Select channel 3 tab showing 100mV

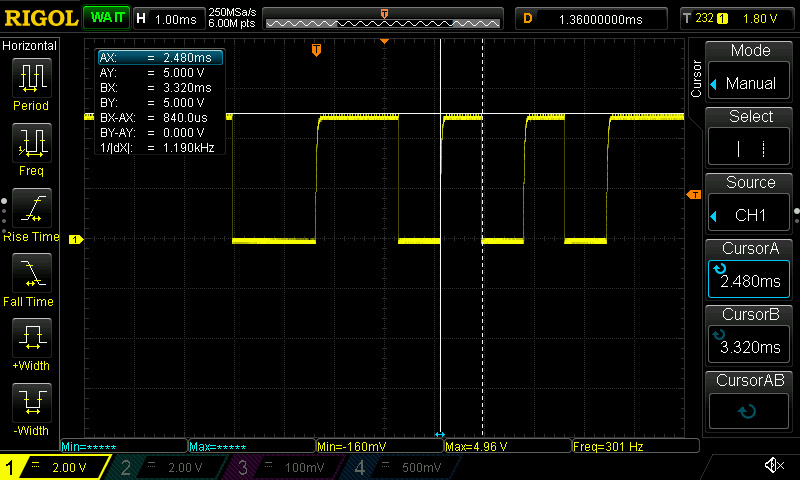pyautogui.click(x=286, y=467)
